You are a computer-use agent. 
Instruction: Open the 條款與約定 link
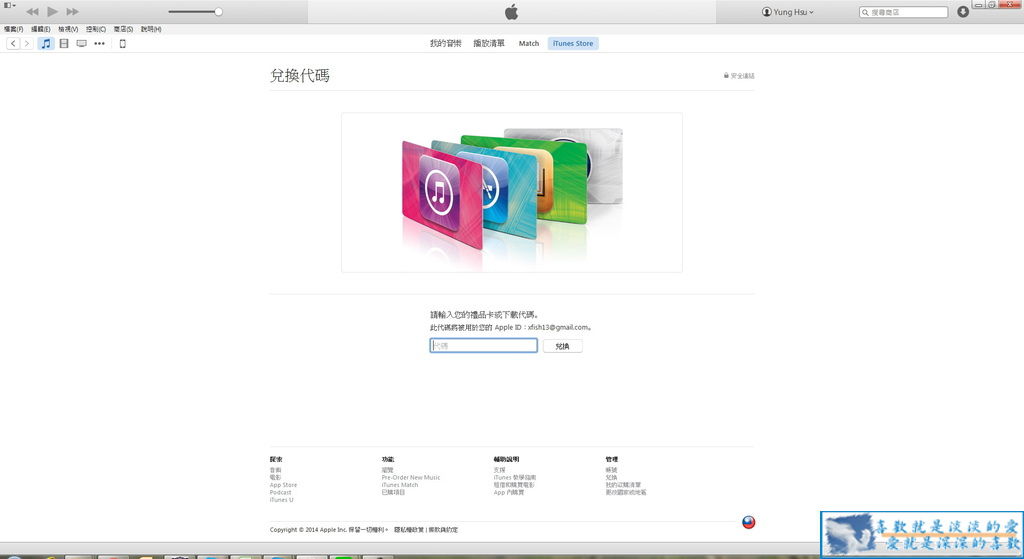[x=443, y=530]
